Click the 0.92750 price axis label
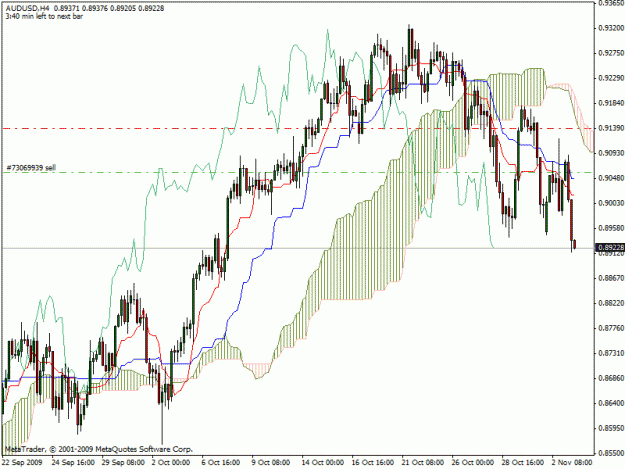 click(611, 53)
